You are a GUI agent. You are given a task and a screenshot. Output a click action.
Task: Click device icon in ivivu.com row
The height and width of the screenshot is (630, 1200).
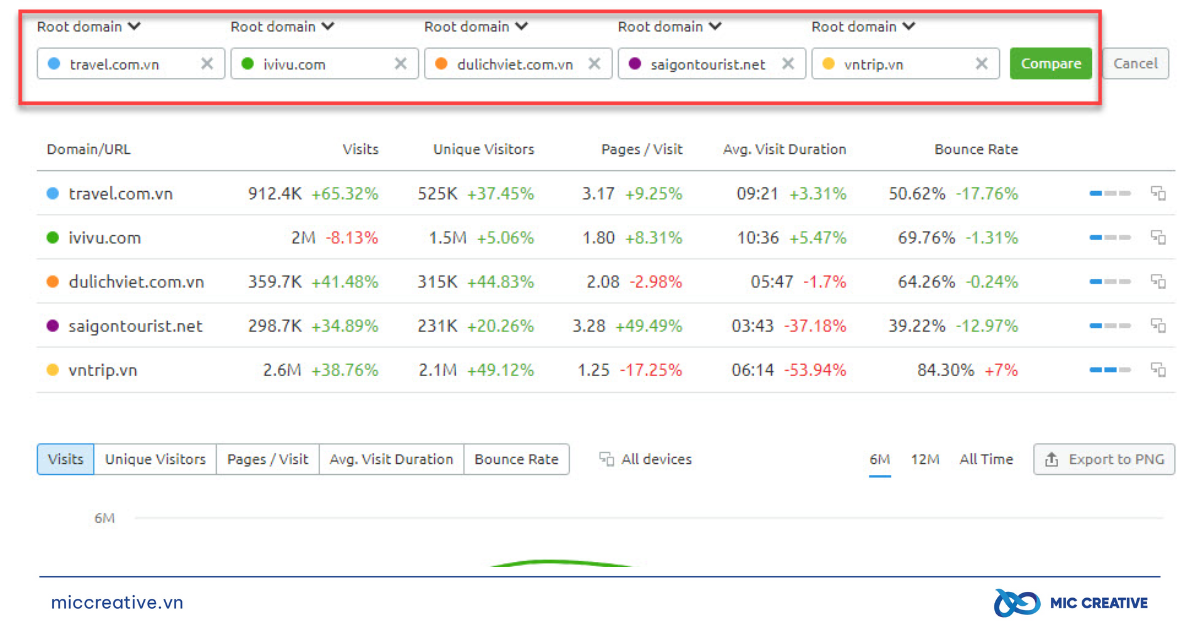1158,237
